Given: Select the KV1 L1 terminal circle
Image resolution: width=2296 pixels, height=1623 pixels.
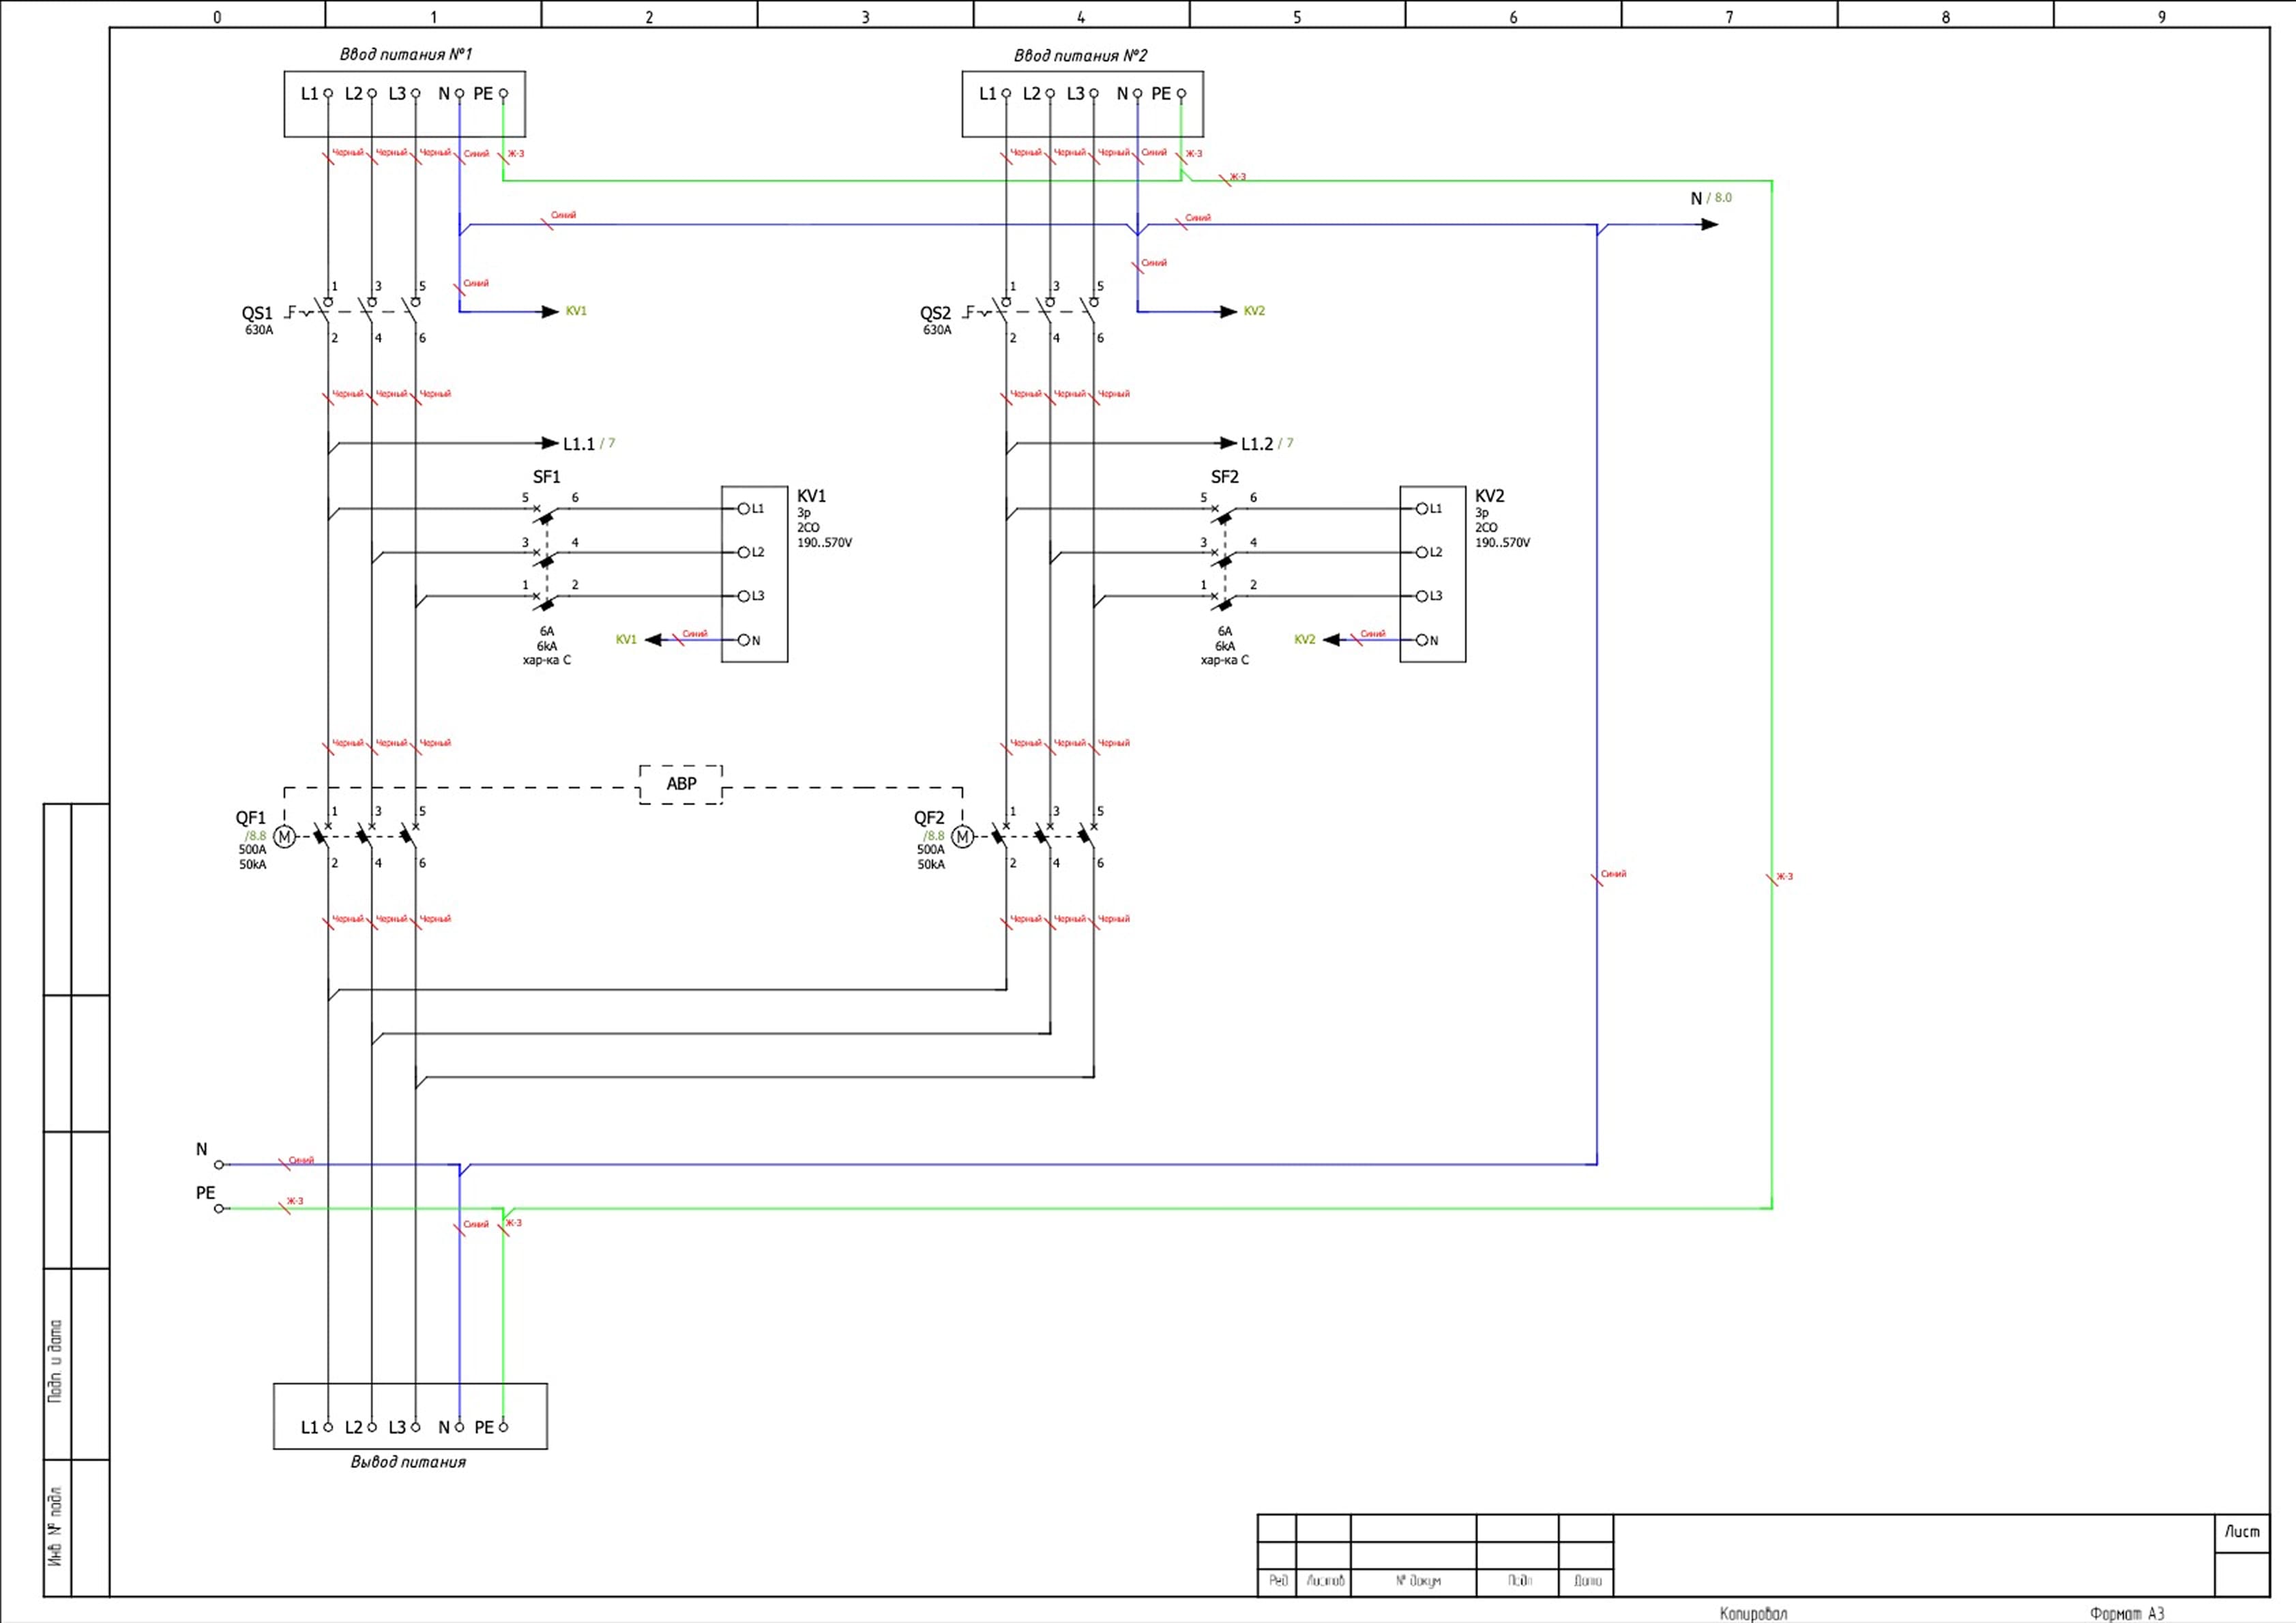Looking at the screenshot, I should point(743,509).
